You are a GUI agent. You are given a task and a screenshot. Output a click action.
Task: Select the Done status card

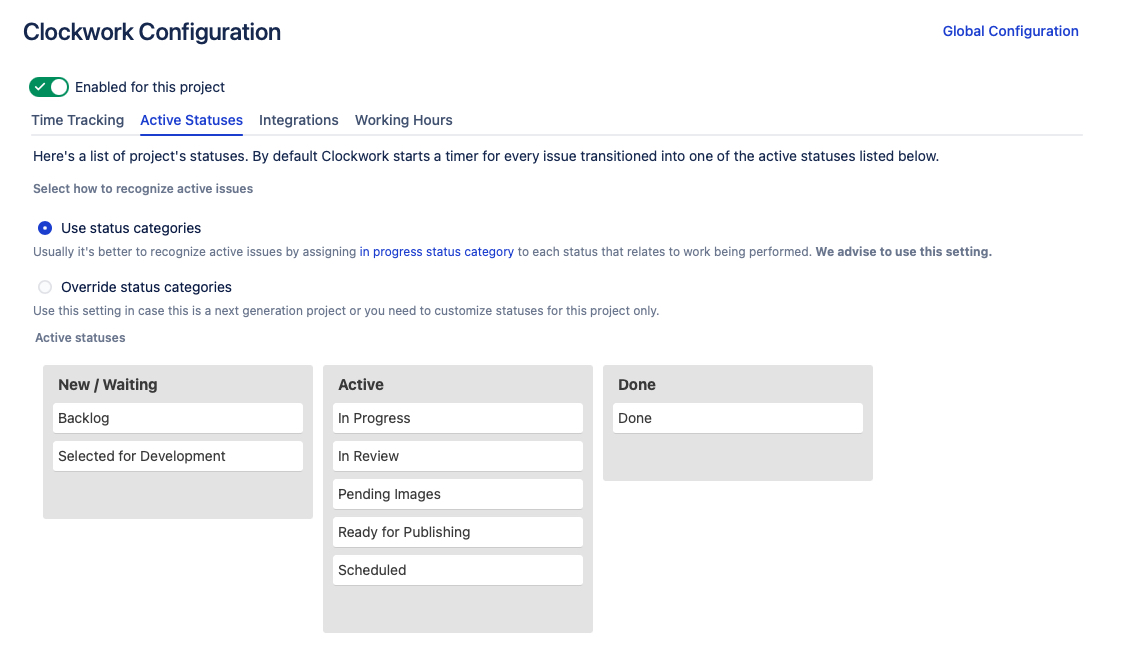[738, 418]
